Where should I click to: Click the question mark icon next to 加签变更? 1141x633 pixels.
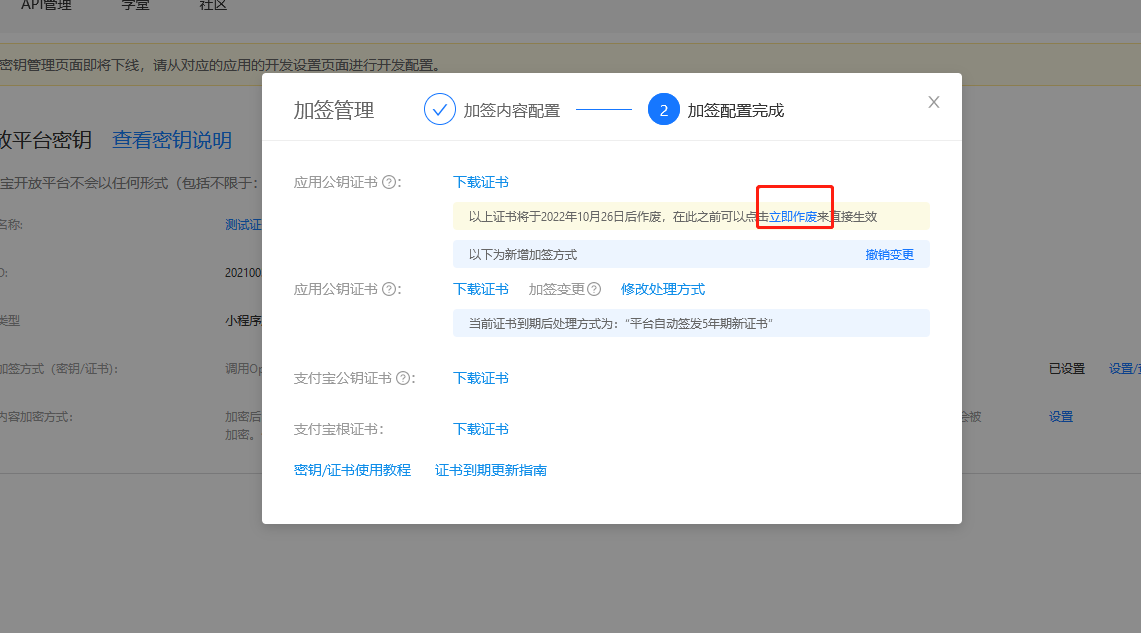[590, 288]
